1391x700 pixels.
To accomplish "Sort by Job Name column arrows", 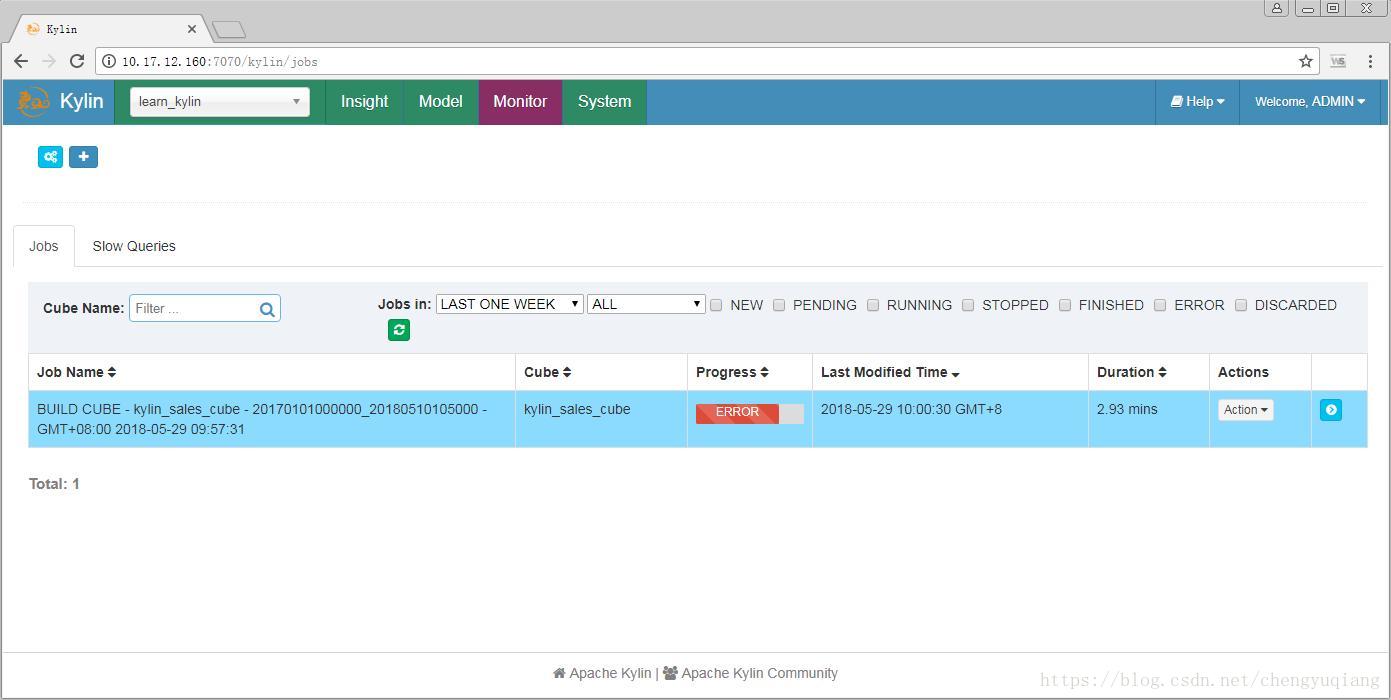I will point(112,372).
